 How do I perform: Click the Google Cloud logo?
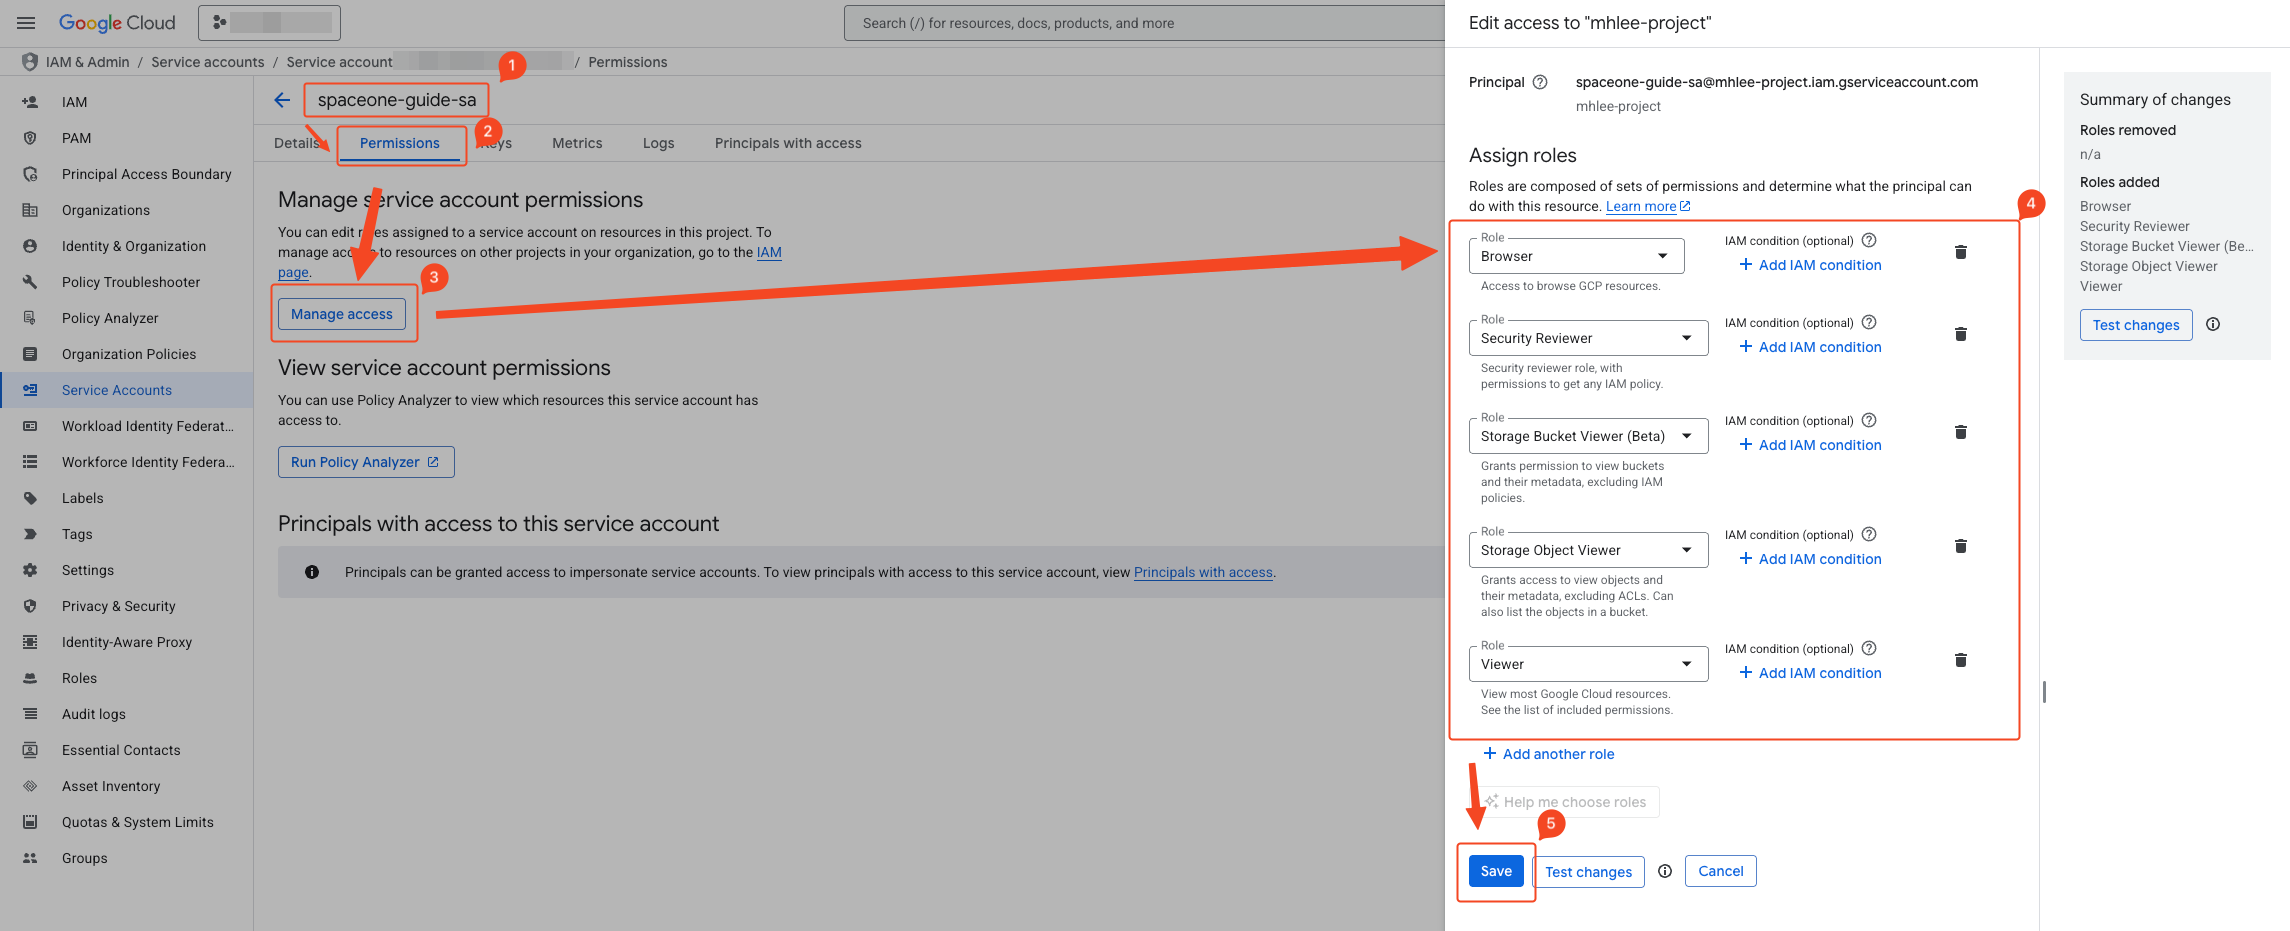coord(117,23)
